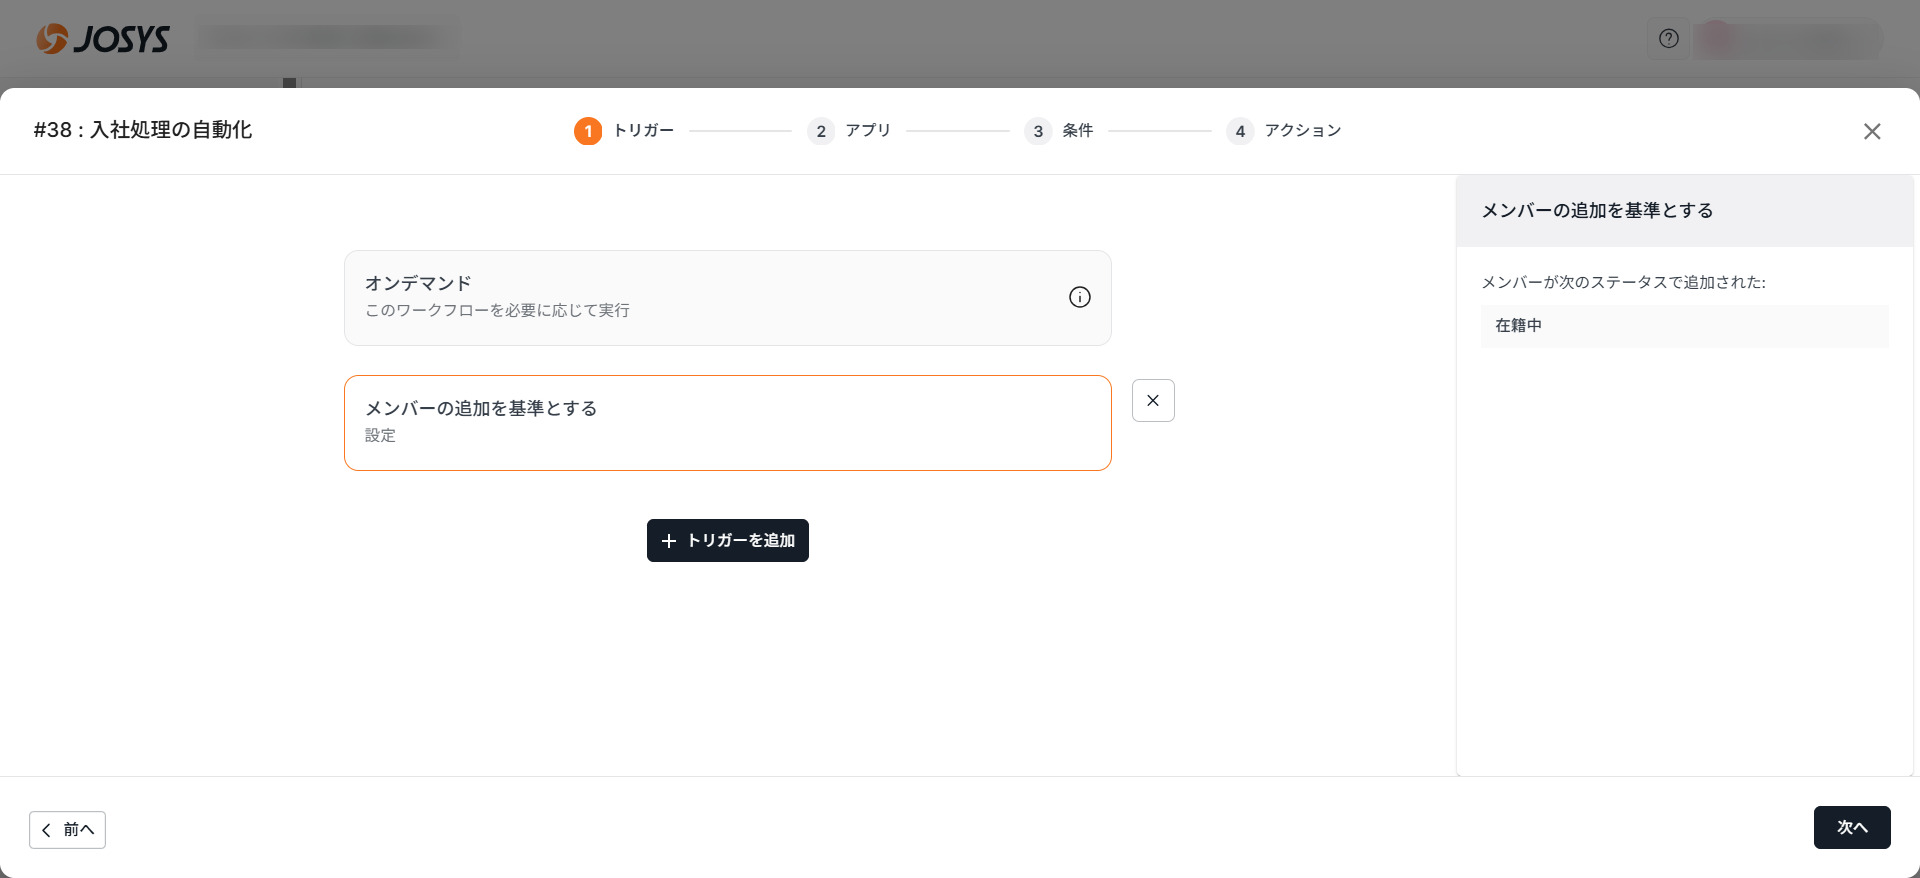The height and width of the screenshot is (878, 1920).
Task: Go to step 1 トリガー
Action: click(x=624, y=131)
